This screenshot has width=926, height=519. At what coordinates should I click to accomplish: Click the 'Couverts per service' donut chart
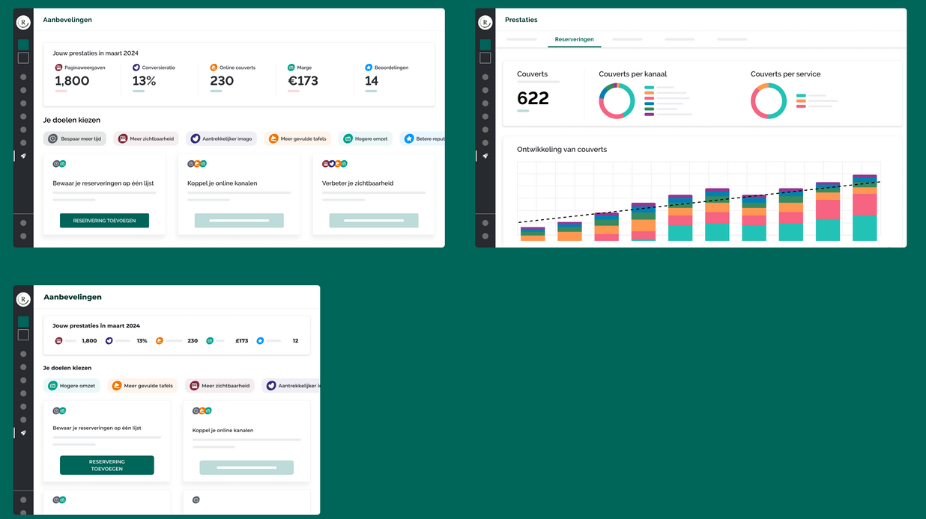(768, 101)
